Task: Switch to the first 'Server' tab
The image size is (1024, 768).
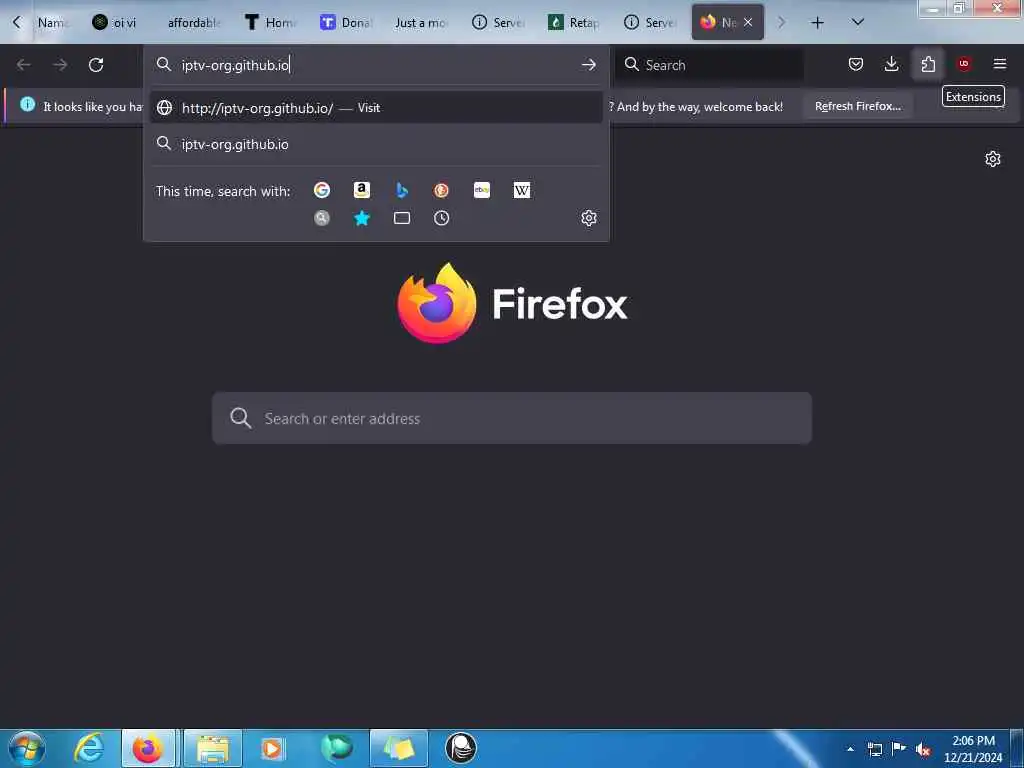Action: (x=498, y=23)
